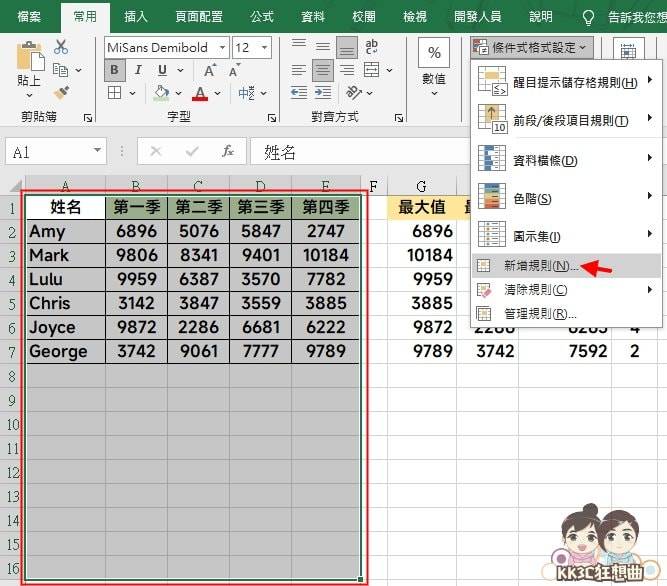Open Fill Color dropdown arrow

178,93
